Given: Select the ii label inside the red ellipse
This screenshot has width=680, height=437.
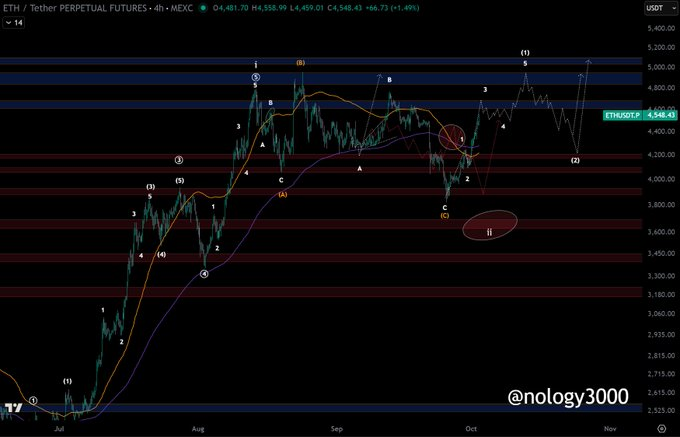Looking at the screenshot, I should point(489,232).
